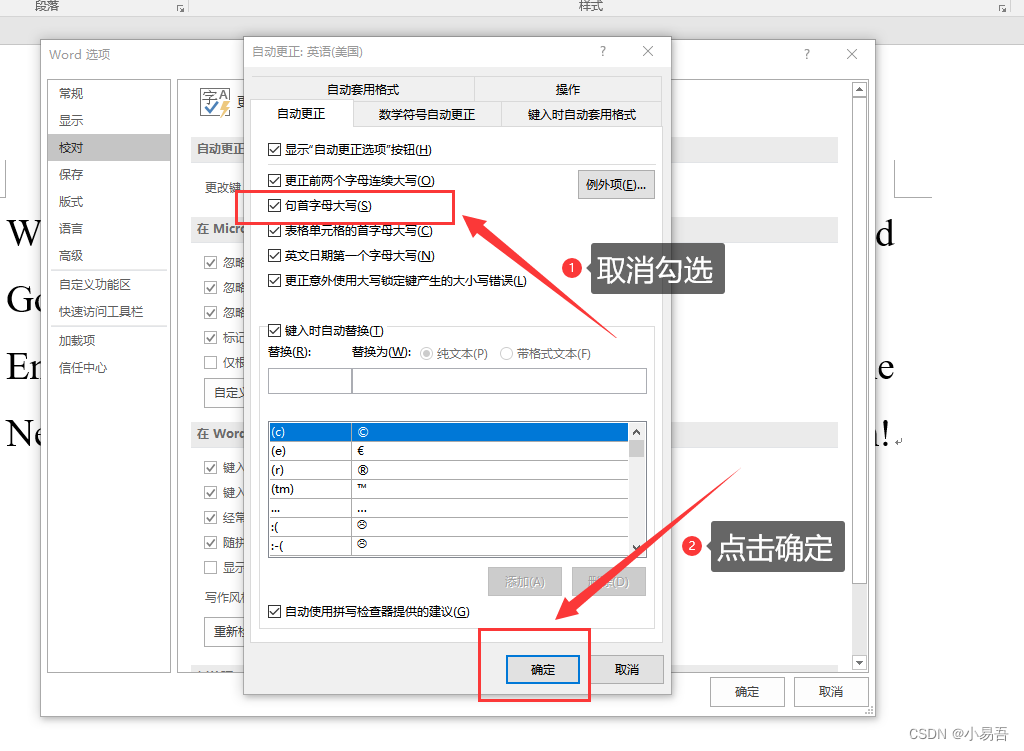Select 高级 in Word options sidebar

click(x=108, y=256)
